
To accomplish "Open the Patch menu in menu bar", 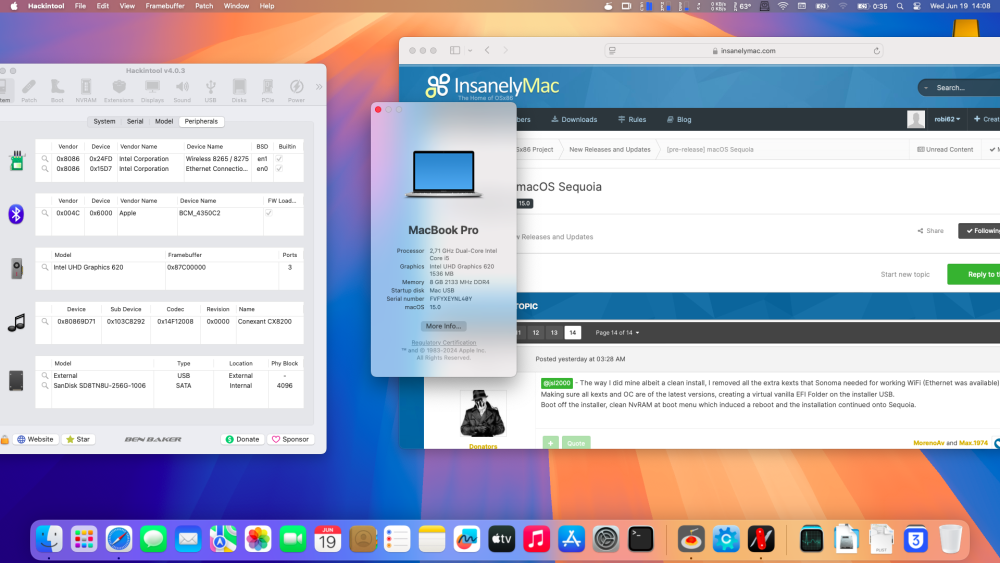I will pyautogui.click(x=204, y=6).
